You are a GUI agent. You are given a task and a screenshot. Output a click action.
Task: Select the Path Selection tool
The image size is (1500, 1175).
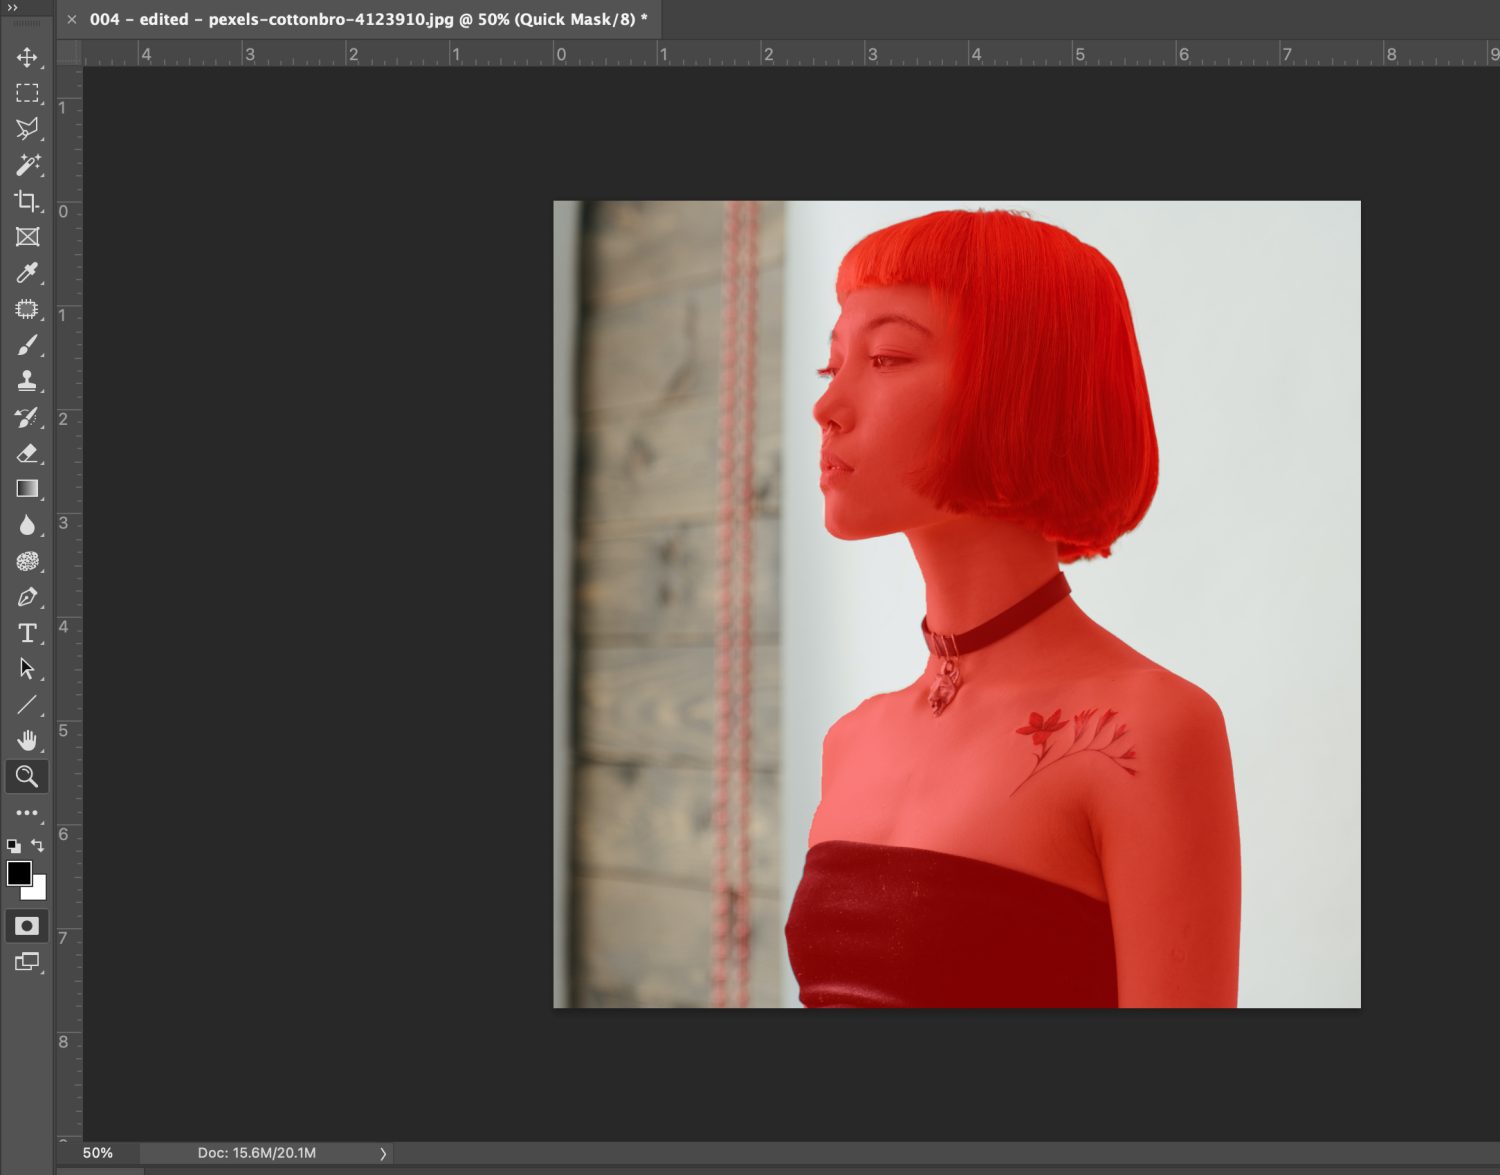point(27,669)
